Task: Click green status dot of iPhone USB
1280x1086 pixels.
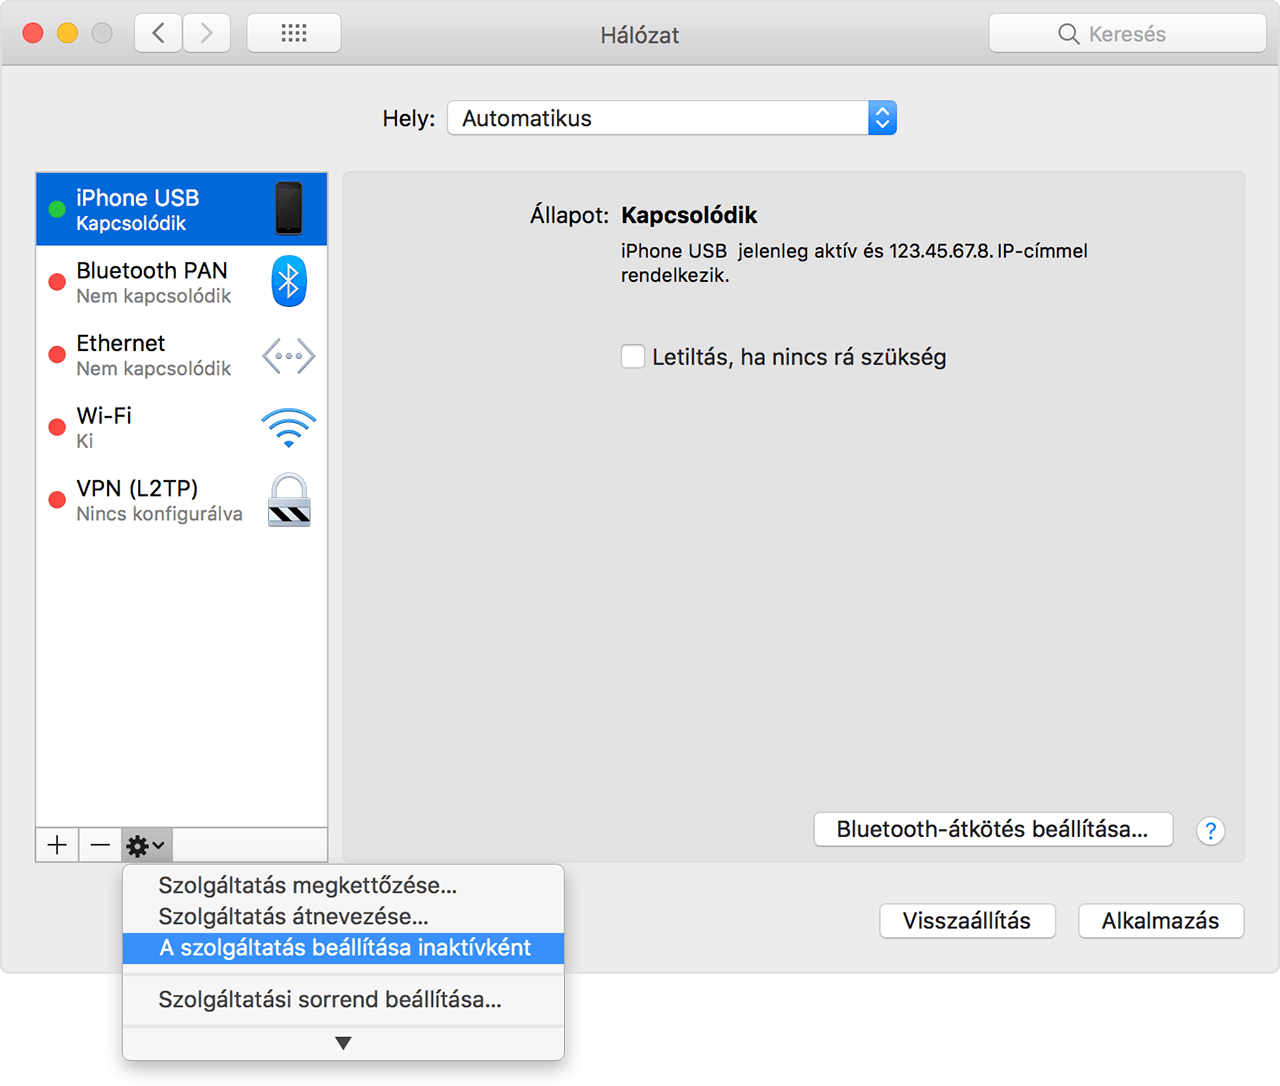Action: click(57, 209)
